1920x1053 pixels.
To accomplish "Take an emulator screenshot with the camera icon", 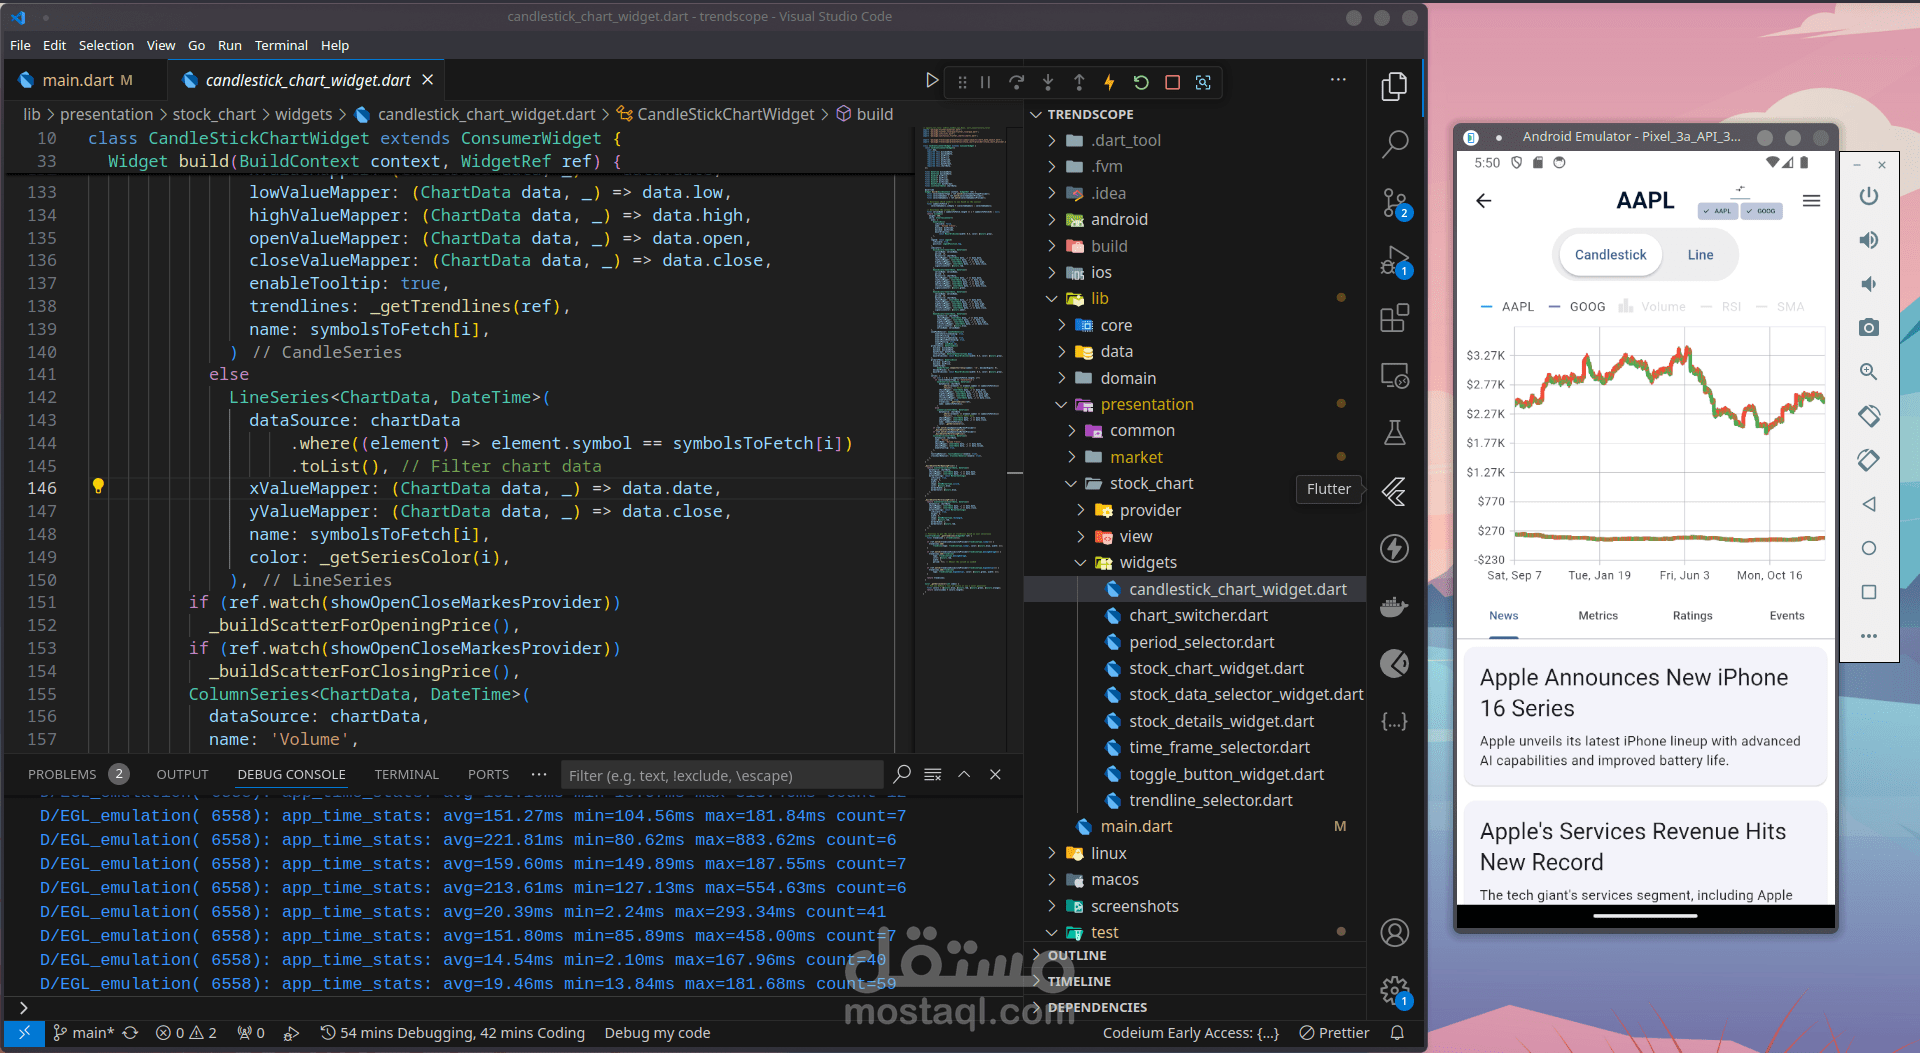I will (1868, 328).
